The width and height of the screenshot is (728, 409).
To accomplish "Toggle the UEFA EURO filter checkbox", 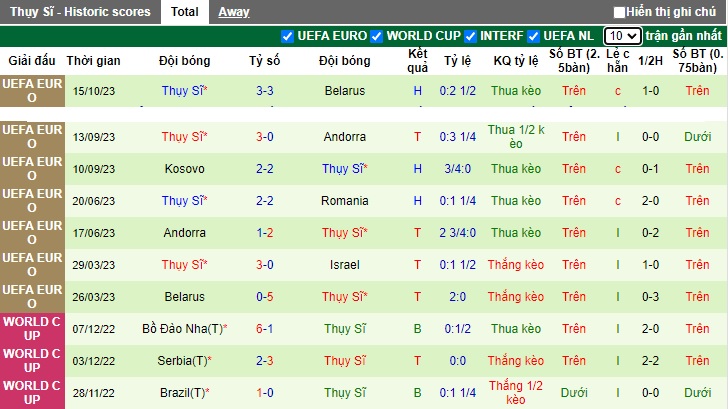I will coord(288,36).
